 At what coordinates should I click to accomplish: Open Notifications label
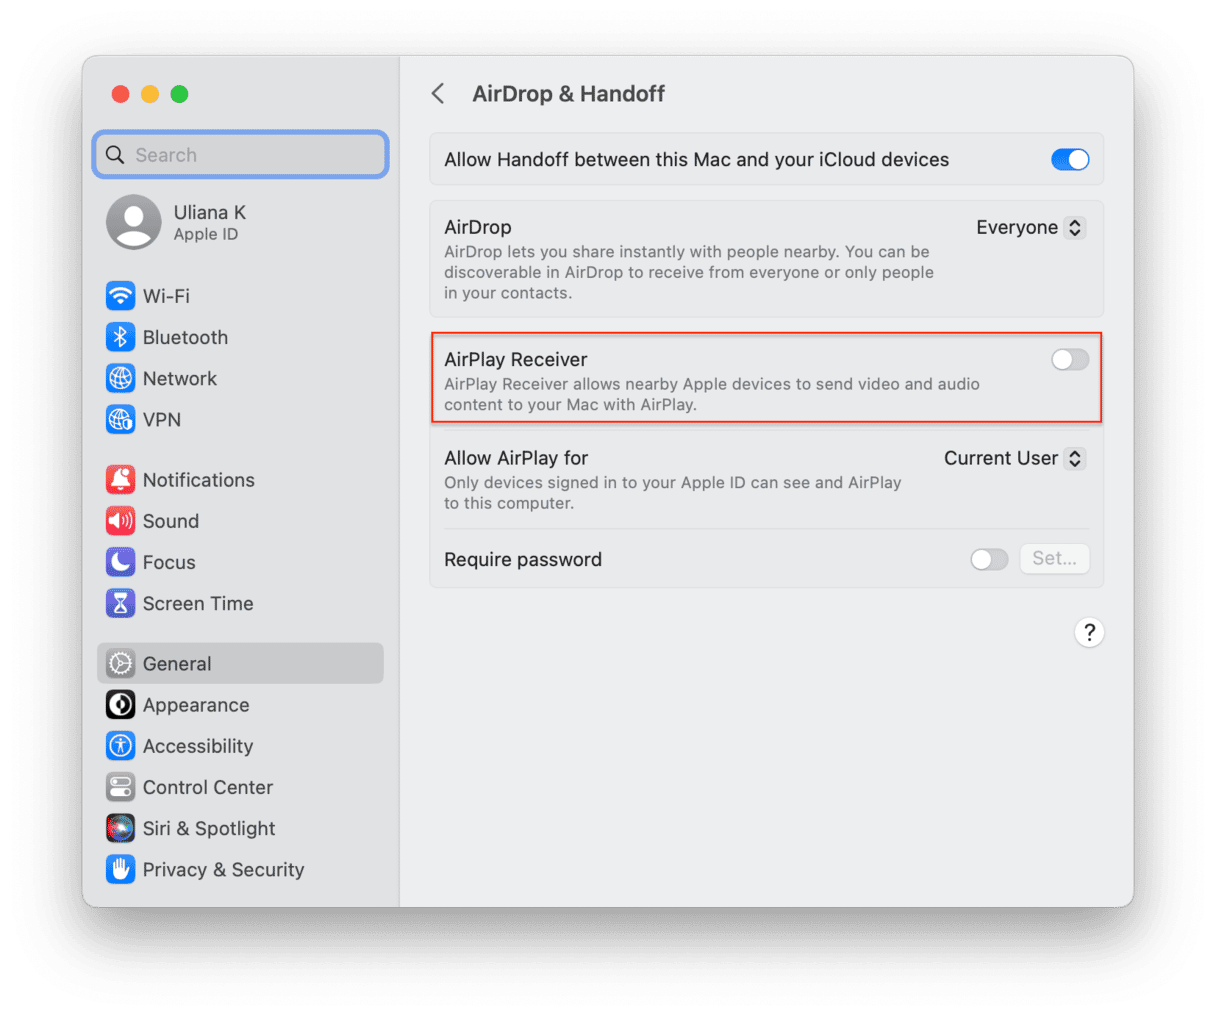click(199, 480)
